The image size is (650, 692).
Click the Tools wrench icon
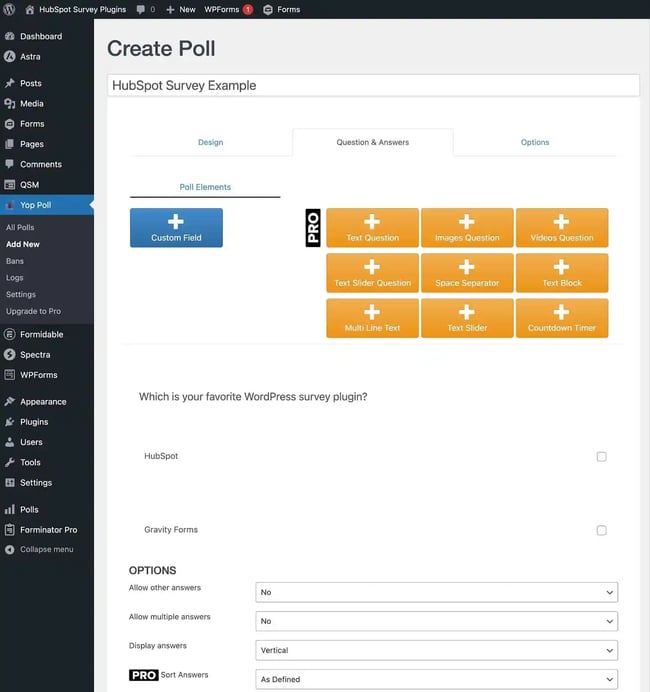pyautogui.click(x=10, y=462)
